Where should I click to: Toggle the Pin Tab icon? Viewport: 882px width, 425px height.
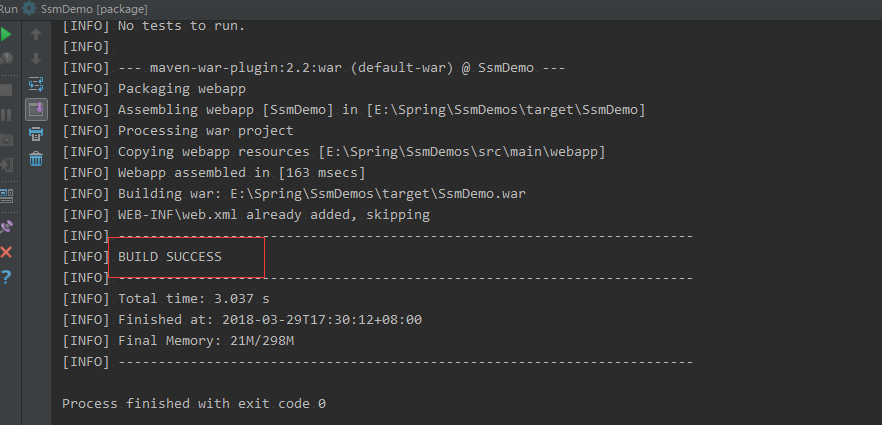pos(6,227)
